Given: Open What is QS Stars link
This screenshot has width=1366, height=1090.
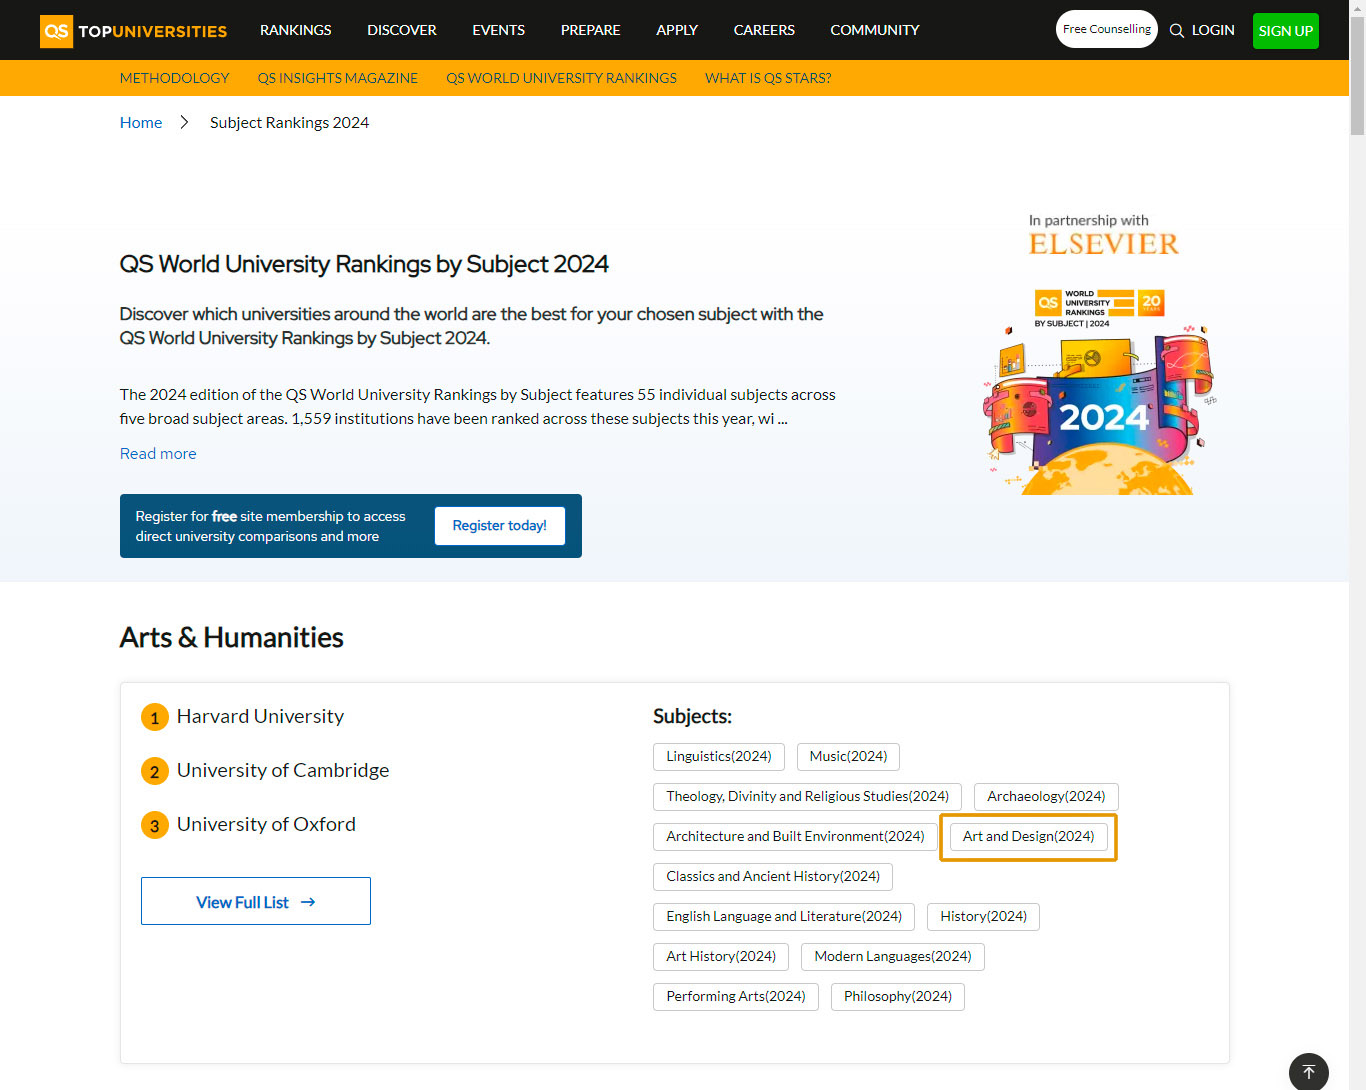Looking at the screenshot, I should point(768,78).
